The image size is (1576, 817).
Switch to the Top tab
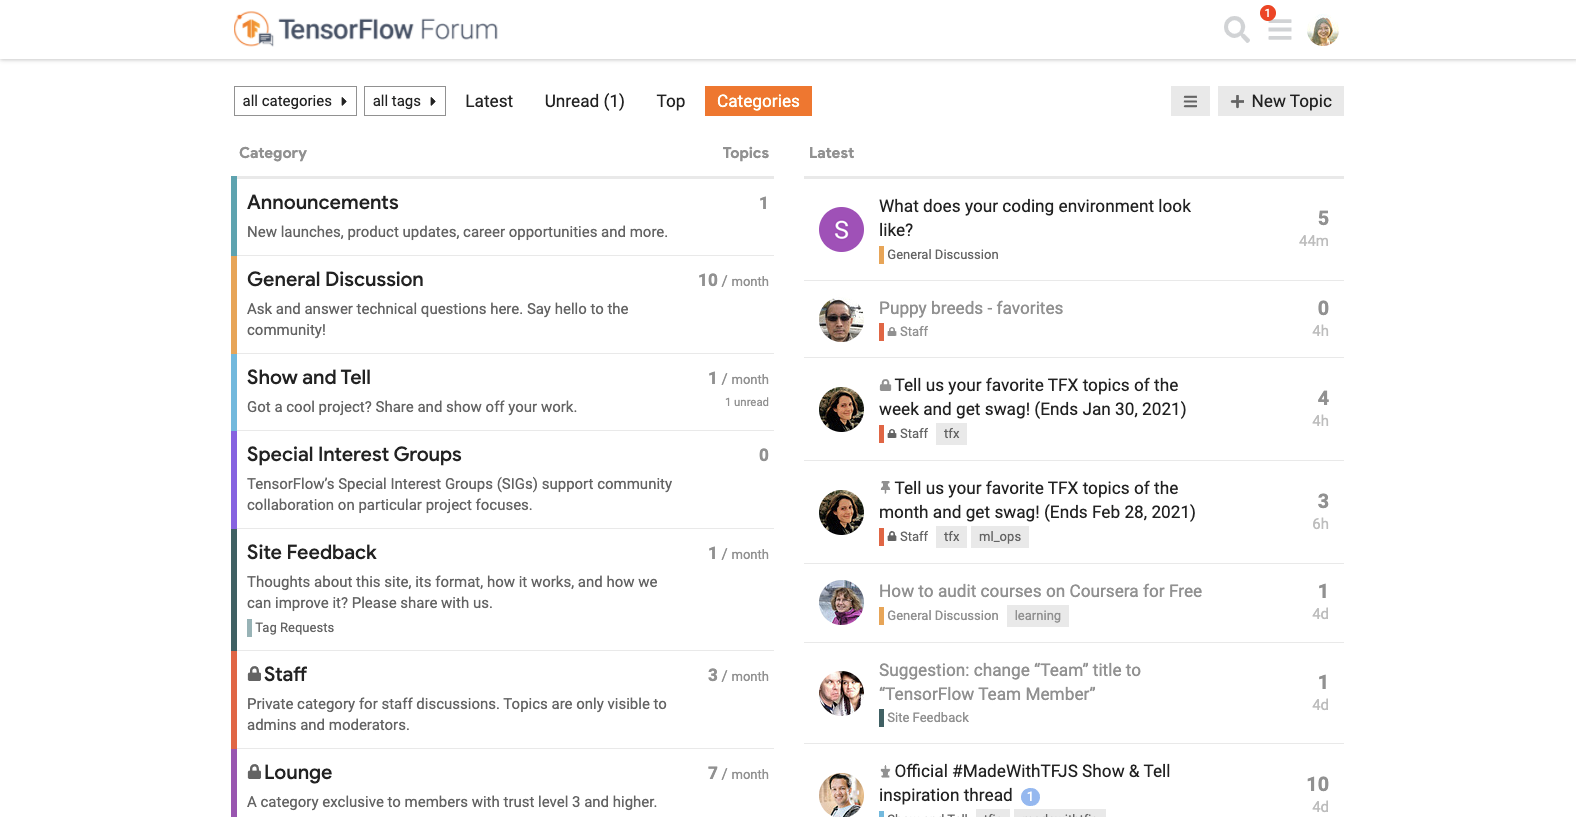[x=671, y=101]
